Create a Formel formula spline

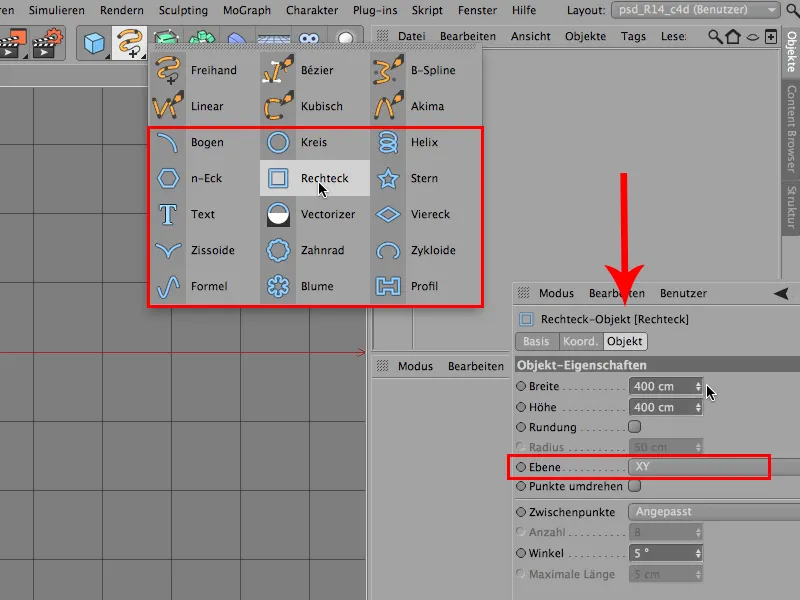coord(204,286)
